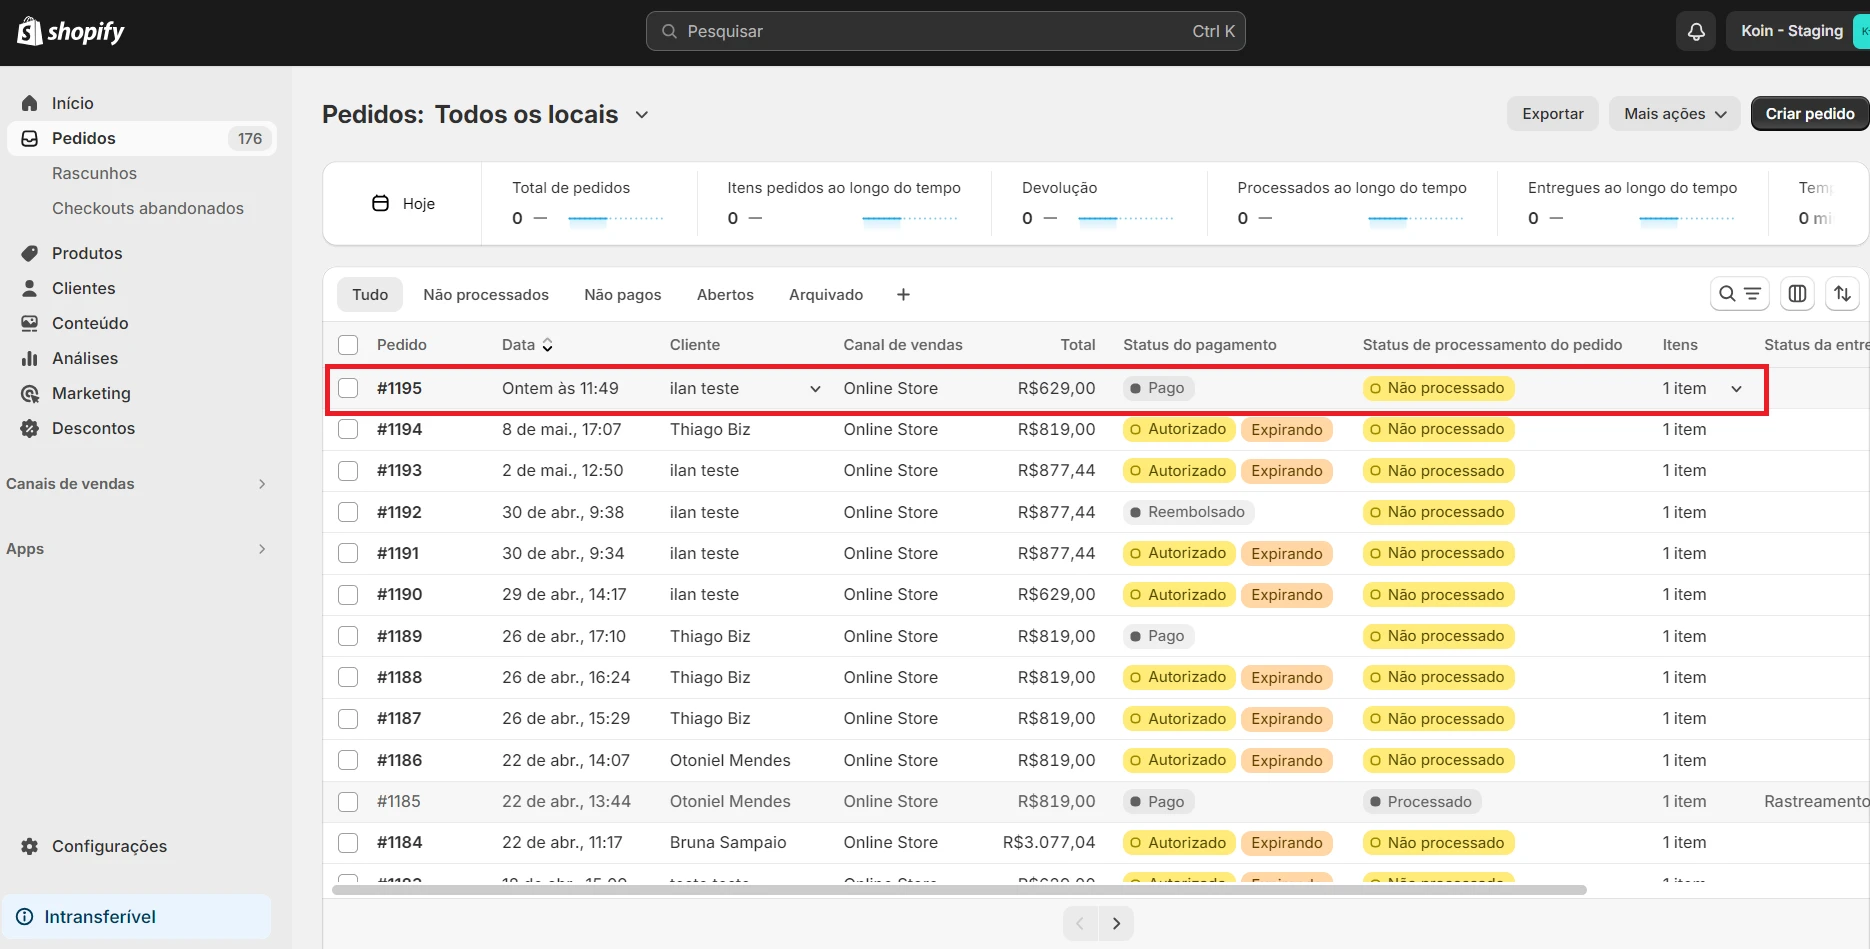This screenshot has width=1870, height=949.
Task: Open the Mais ações dropdown
Action: coord(1674,114)
